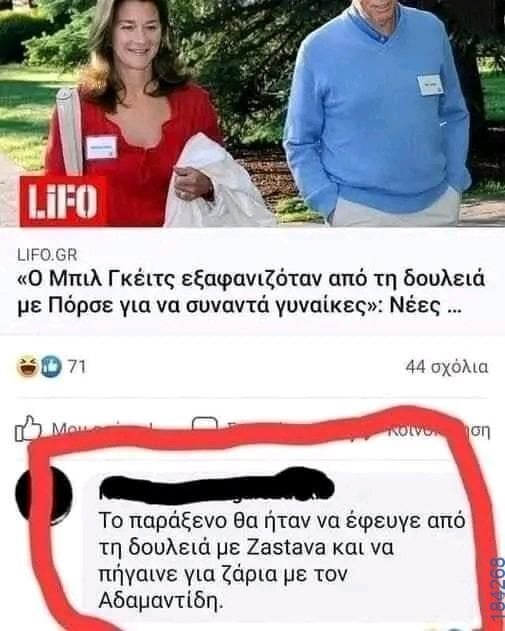Tap the Κοινοποίηση share button
Image resolution: width=505 pixels, height=631 pixels.
coord(439,430)
